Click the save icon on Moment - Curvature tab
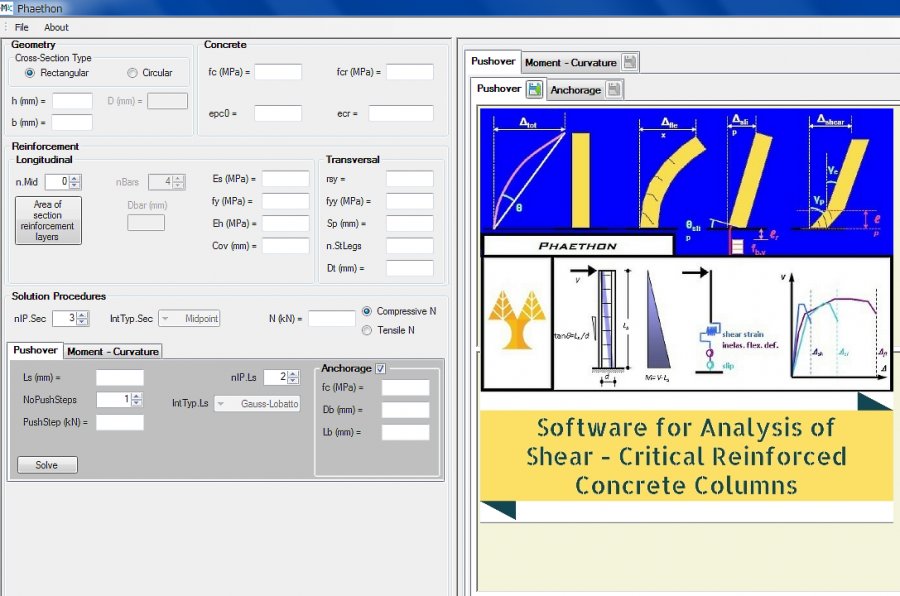900x596 pixels. (629, 62)
